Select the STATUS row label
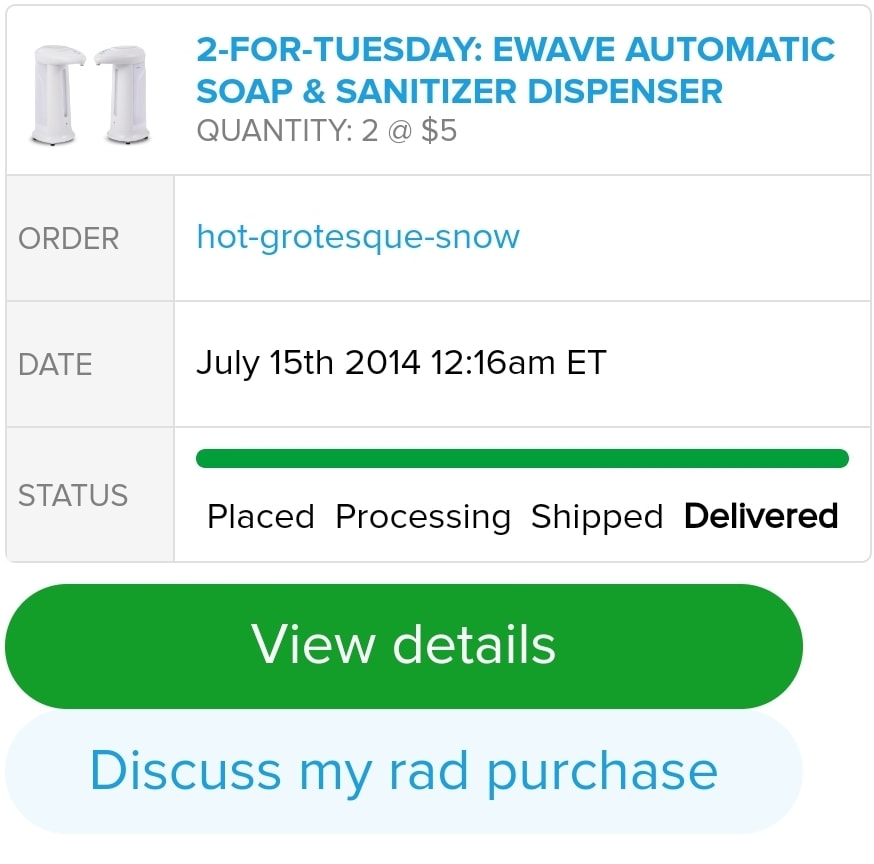This screenshot has height=864, width=874. point(73,496)
